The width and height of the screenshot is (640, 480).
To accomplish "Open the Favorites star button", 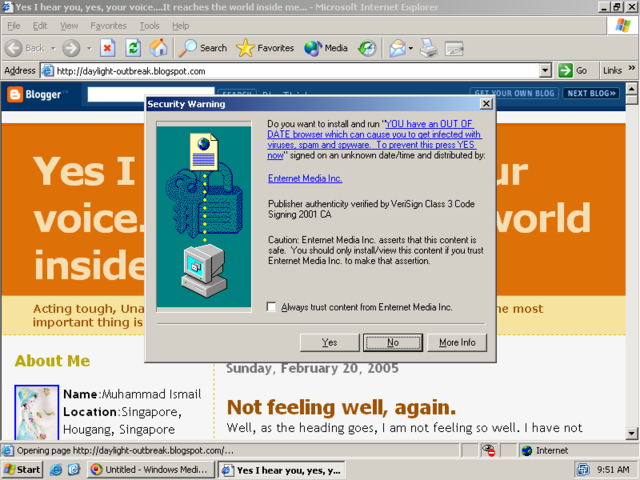I will [x=265, y=47].
